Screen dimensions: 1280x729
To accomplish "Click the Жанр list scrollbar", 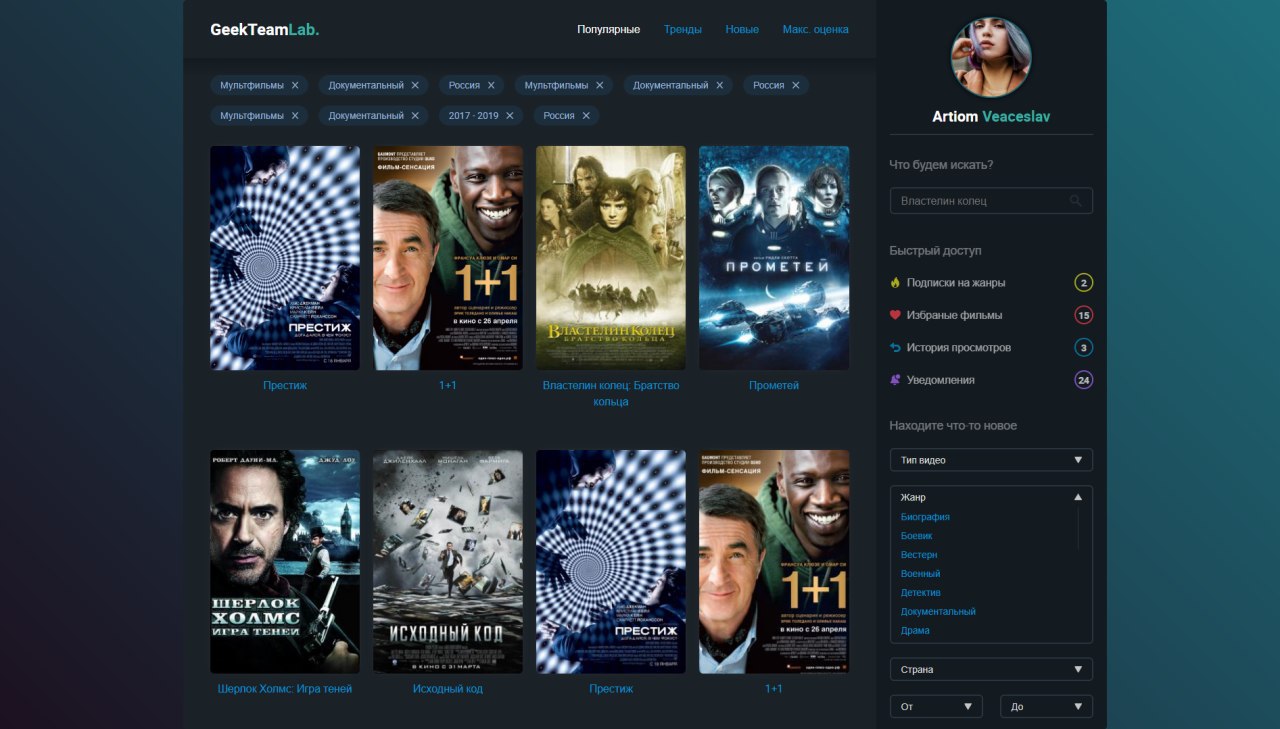I will click(1078, 528).
